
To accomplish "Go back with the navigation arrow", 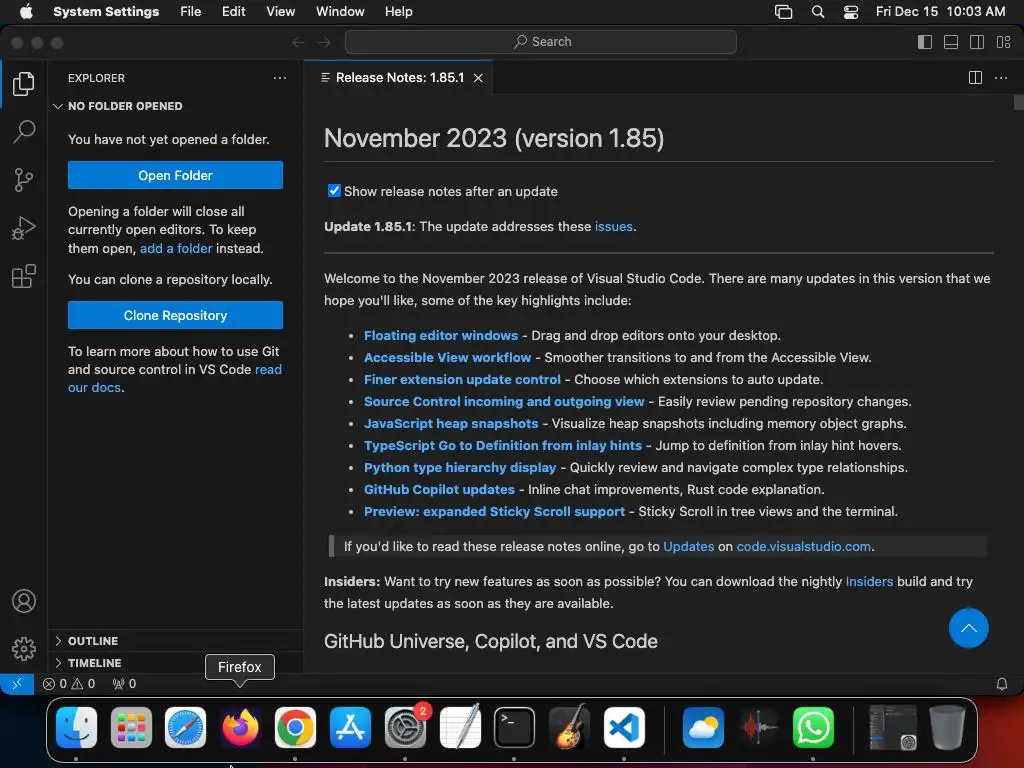I will coord(298,42).
